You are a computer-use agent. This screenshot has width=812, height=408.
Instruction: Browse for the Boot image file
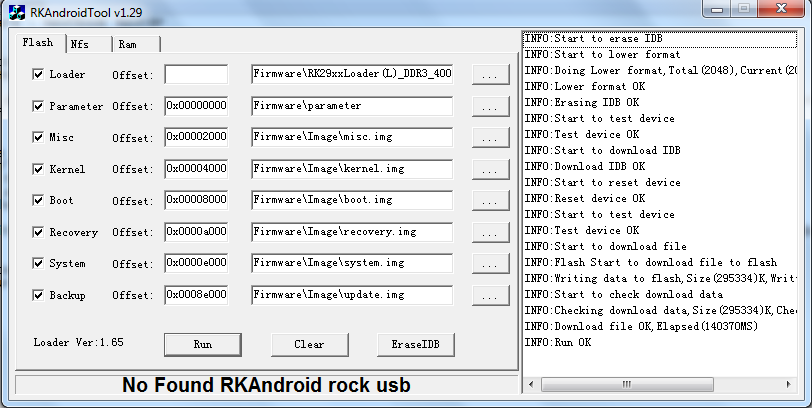490,201
